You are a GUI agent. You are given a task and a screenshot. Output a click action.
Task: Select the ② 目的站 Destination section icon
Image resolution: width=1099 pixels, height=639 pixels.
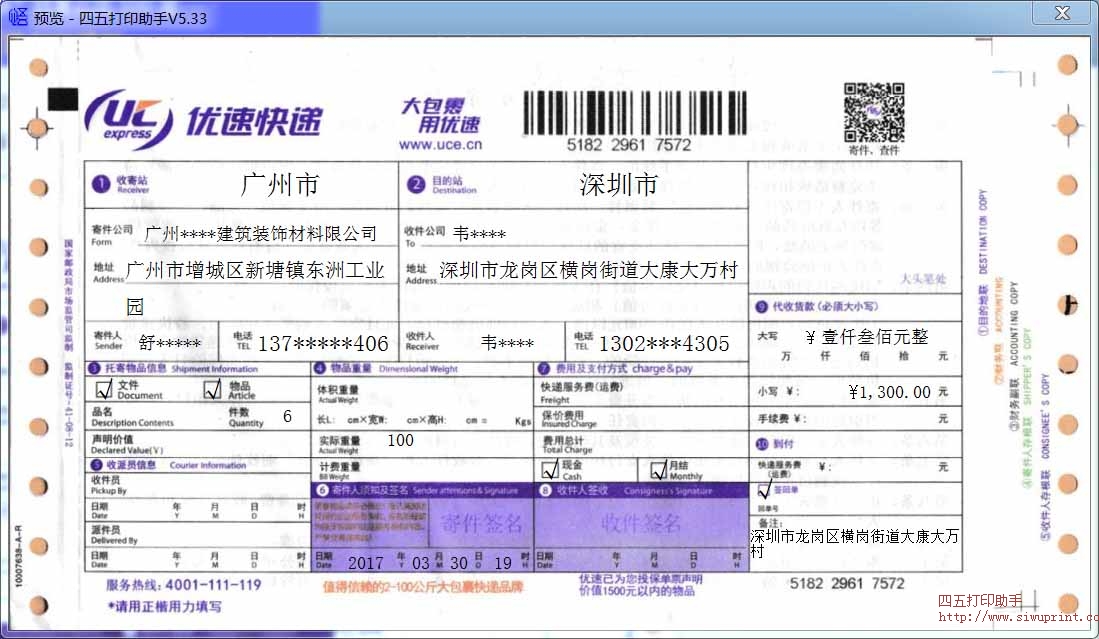pos(417,185)
